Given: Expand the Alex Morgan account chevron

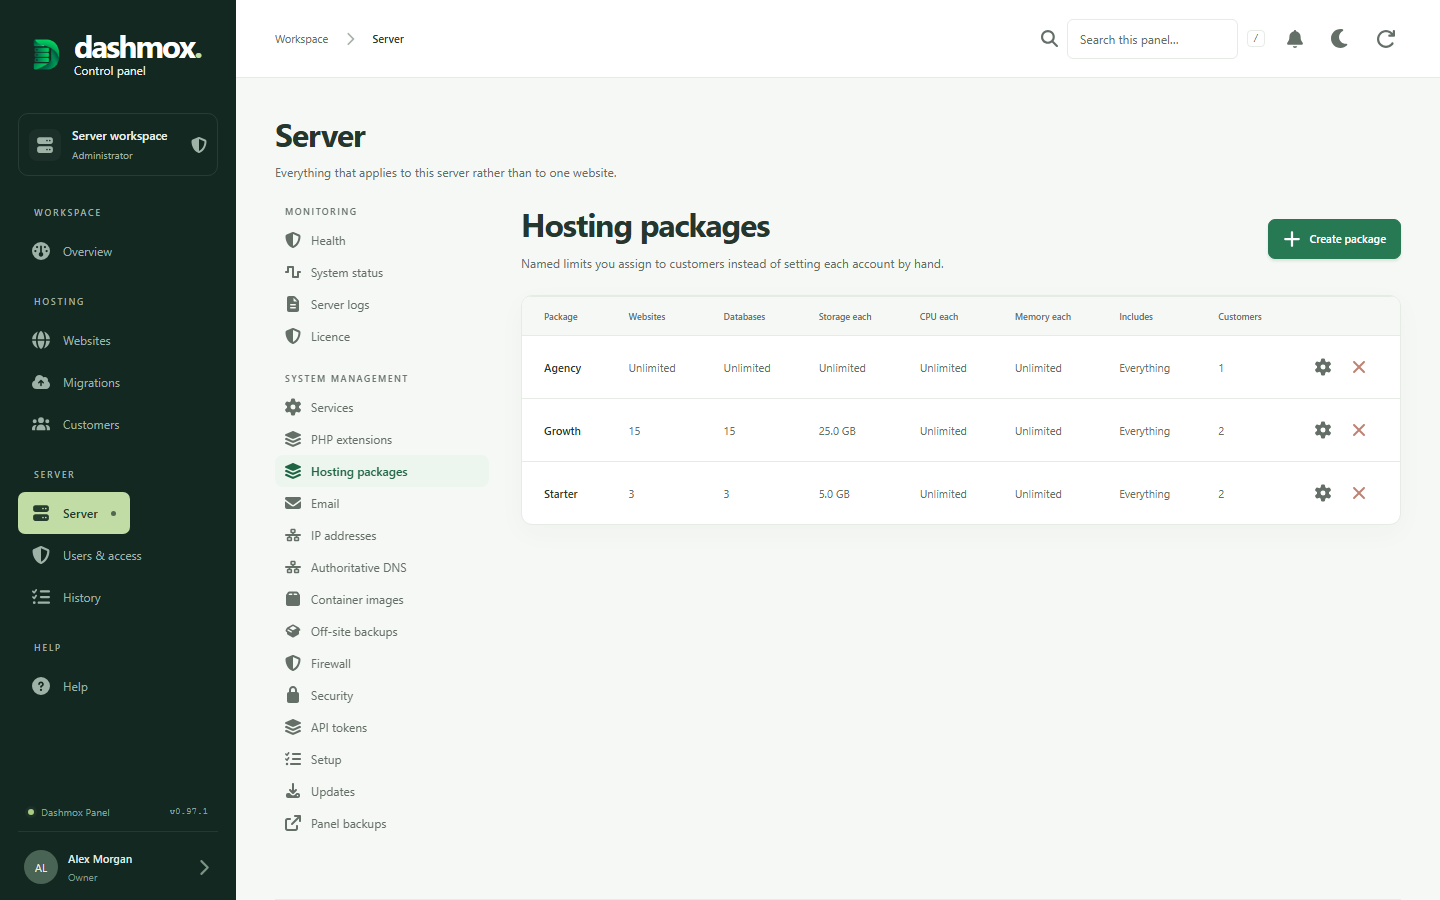Looking at the screenshot, I should 204,868.
